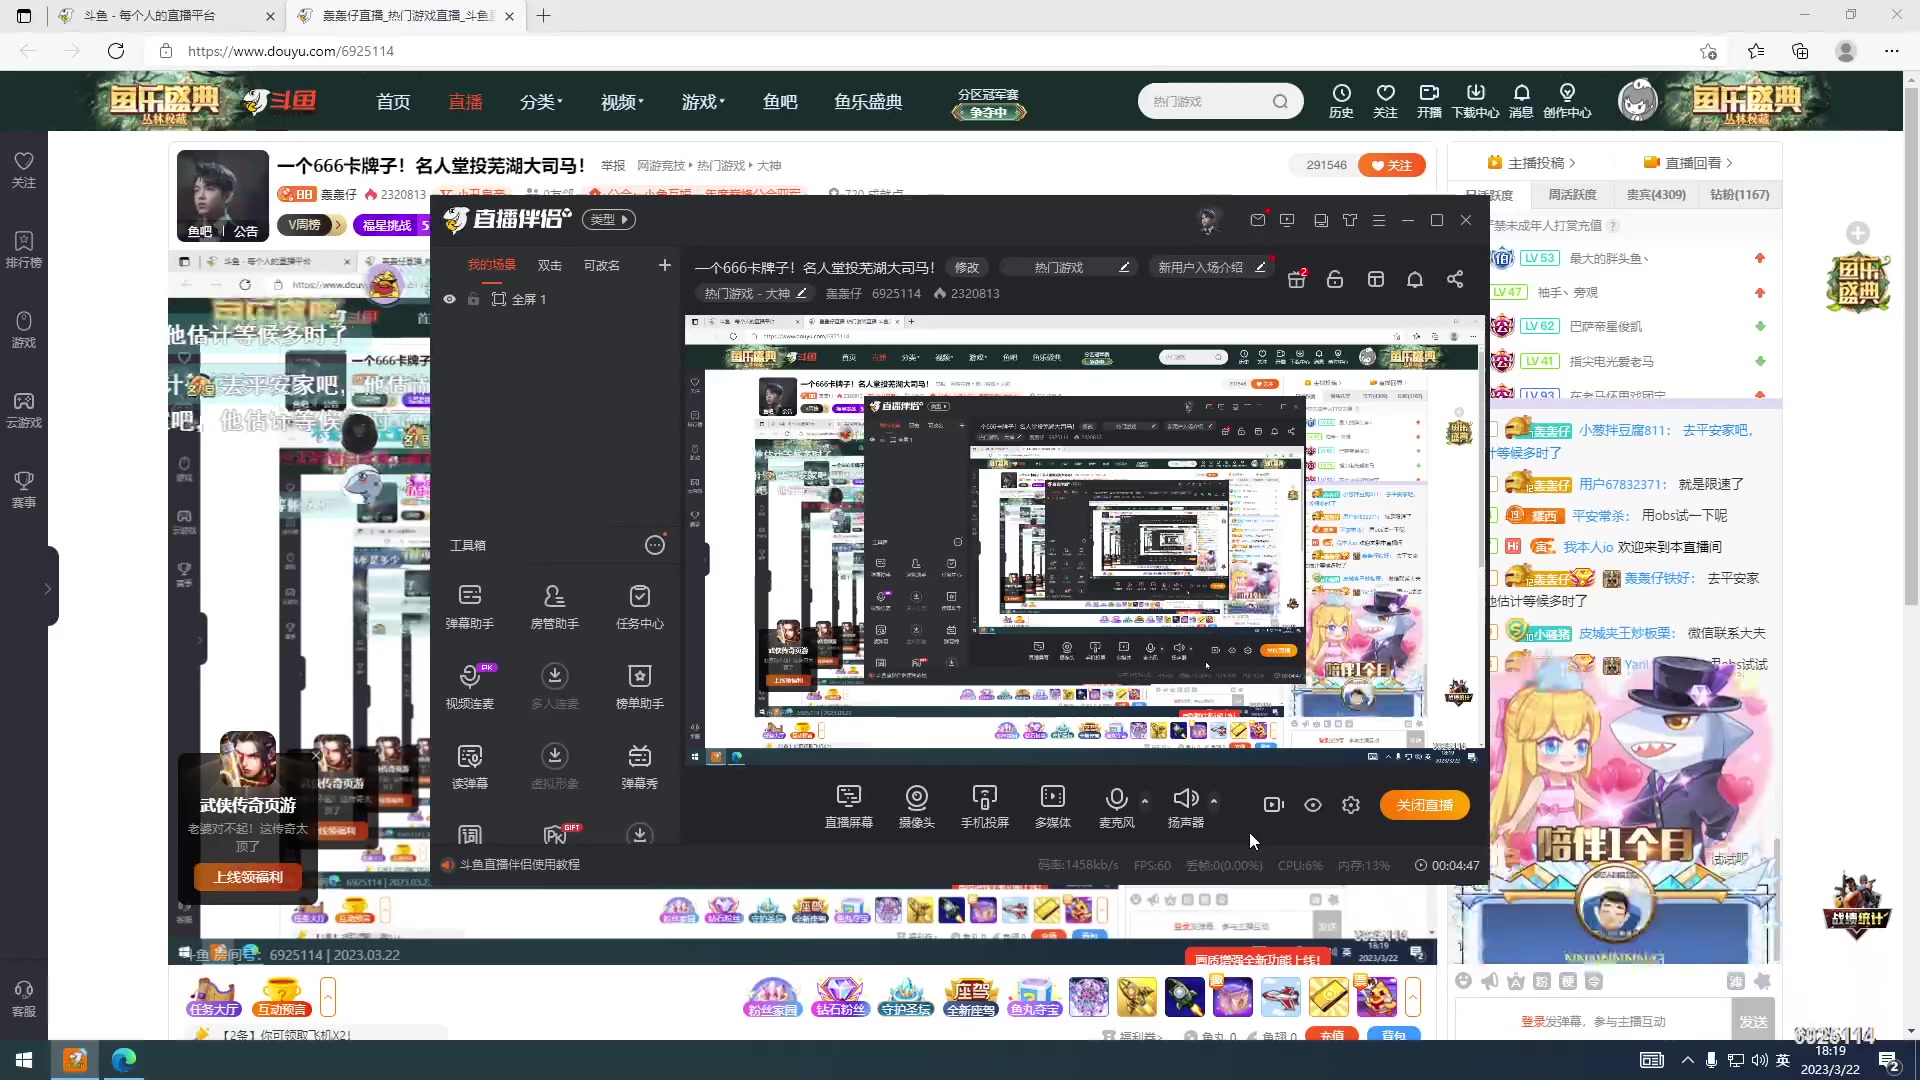Expand speaker options arrow
Viewport: 1920px width, 1080px height.
[1214, 801]
